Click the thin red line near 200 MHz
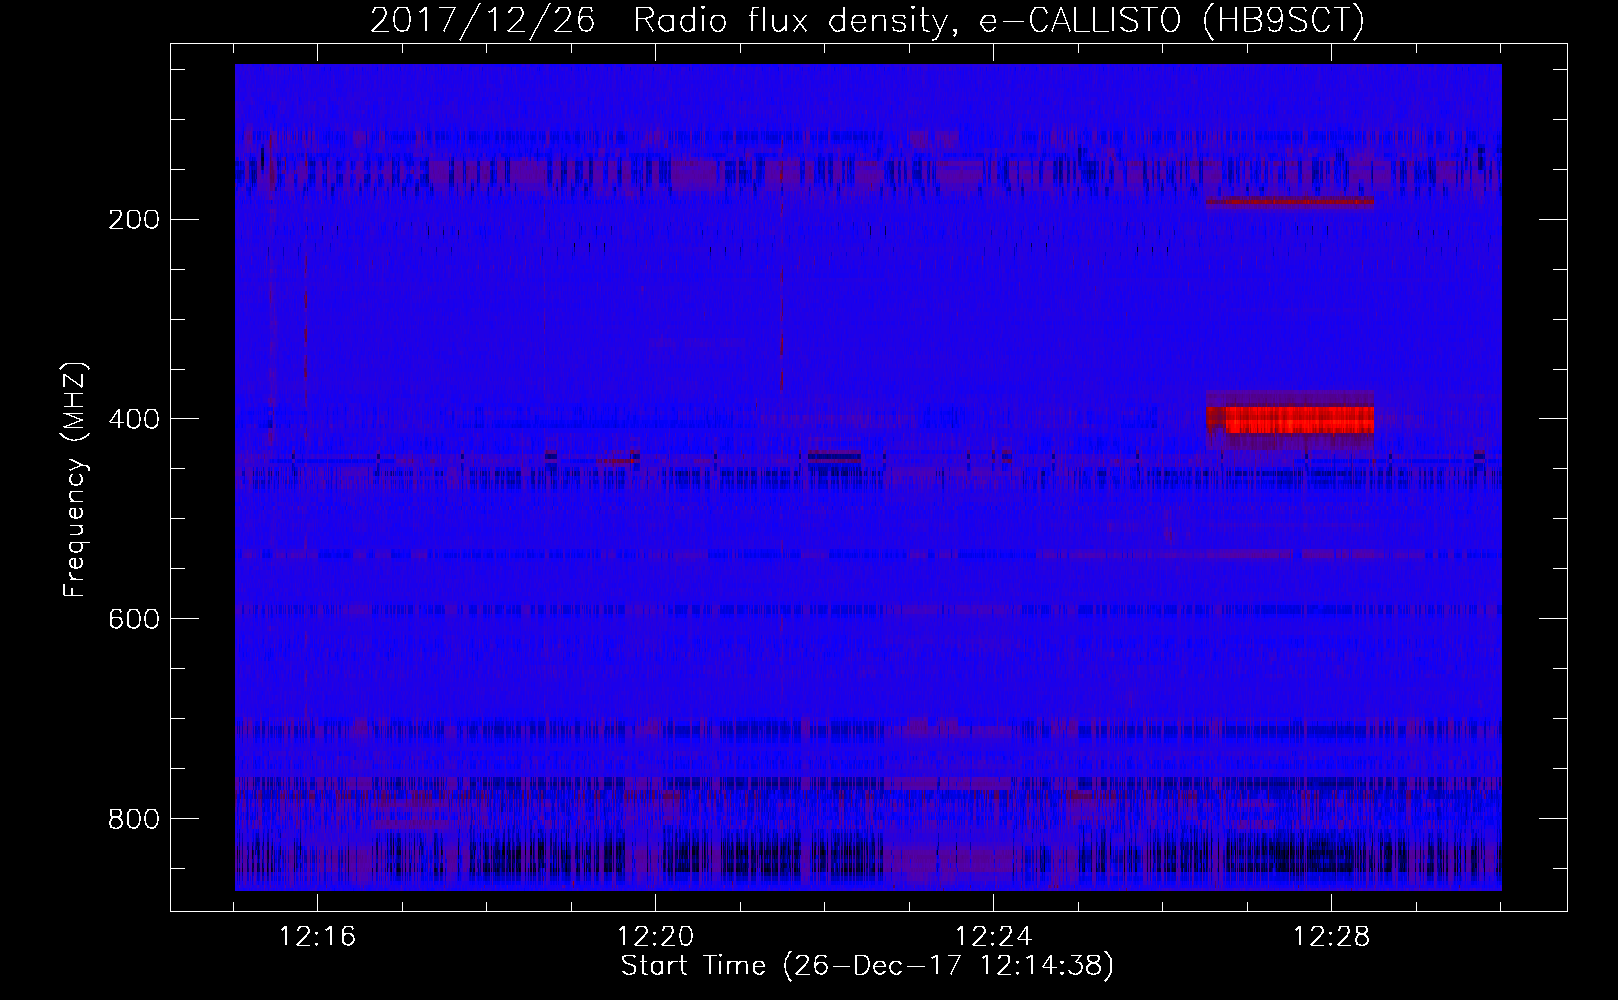Screen dimensions: 1618x1000 click(1290, 202)
